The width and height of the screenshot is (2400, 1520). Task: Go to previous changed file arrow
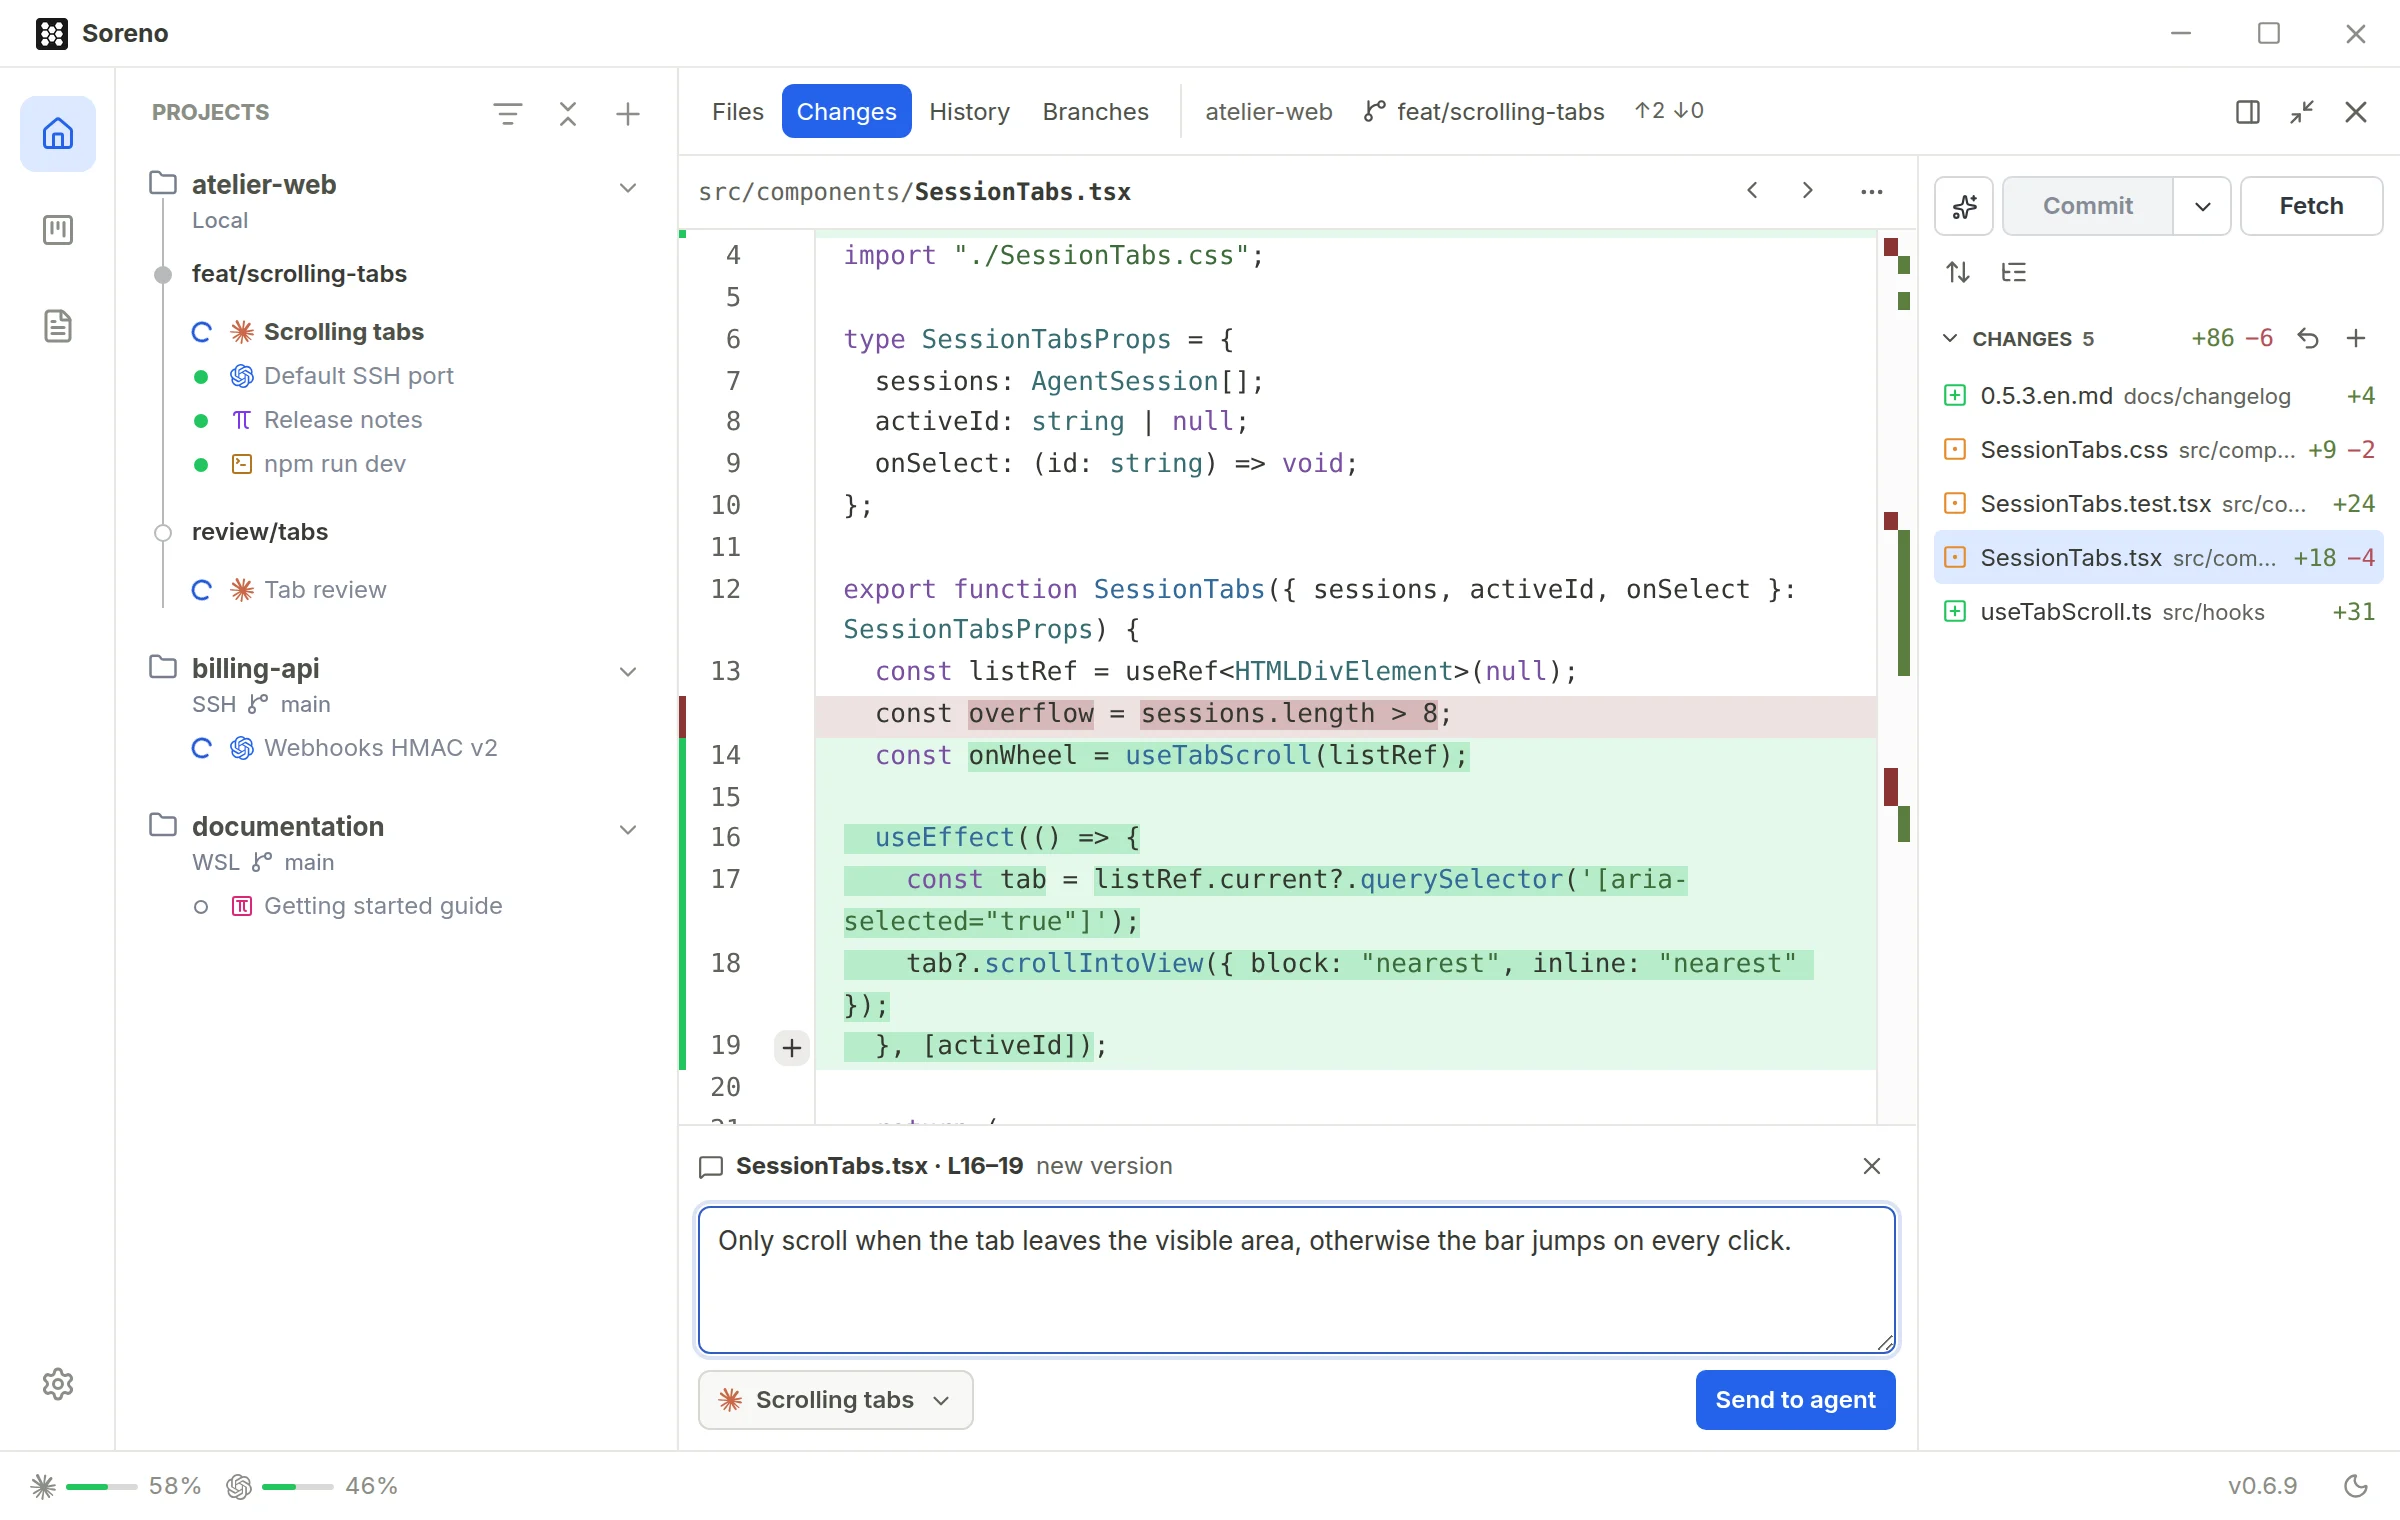coord(1752,190)
